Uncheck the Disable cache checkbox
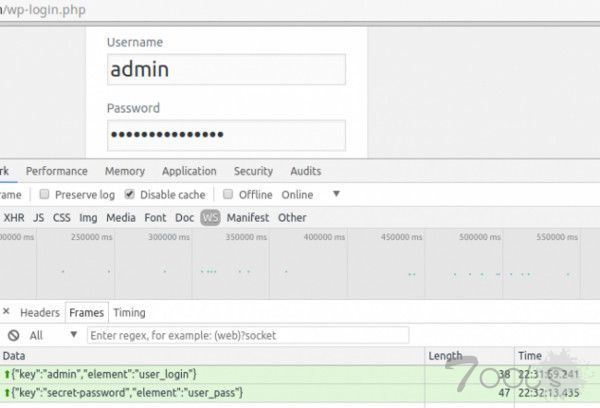 [129, 195]
